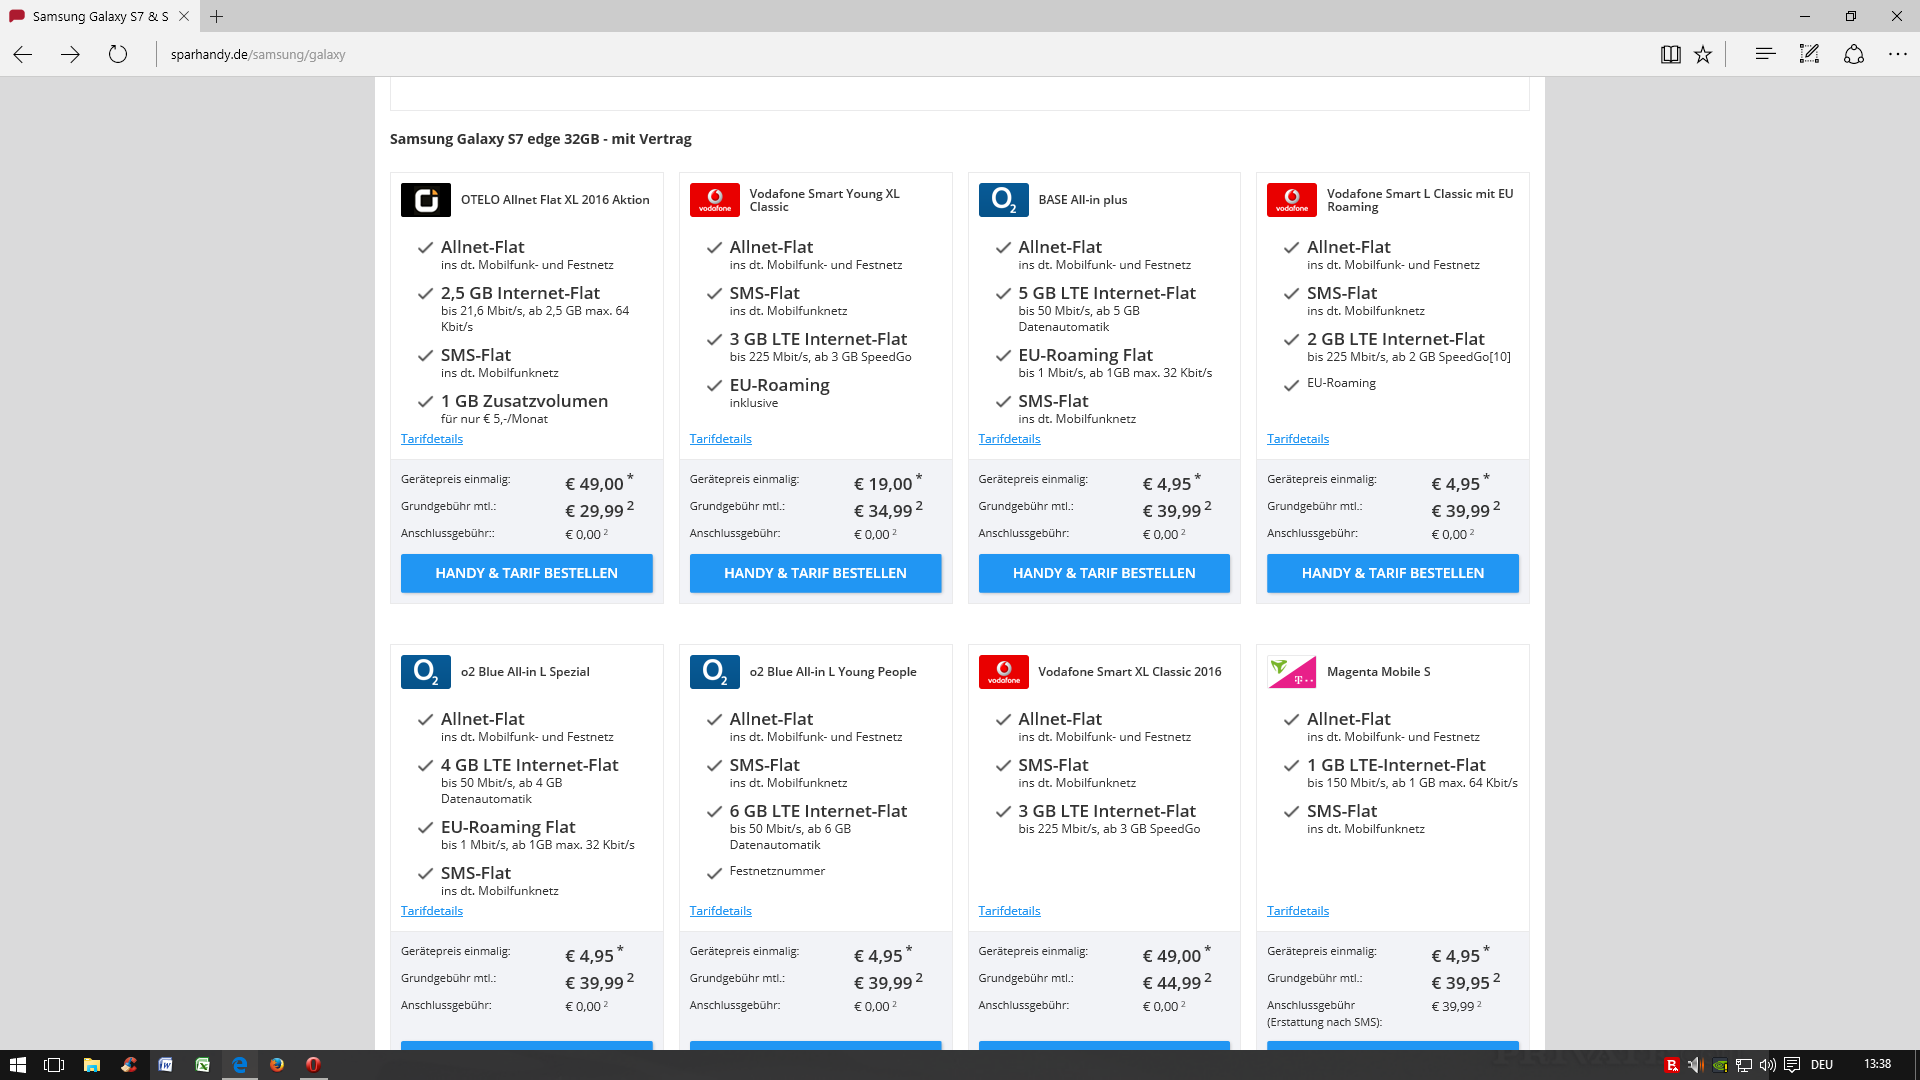Click the Share icon in toolbar
Viewport: 1920px width, 1080px height.
(x=1854, y=54)
